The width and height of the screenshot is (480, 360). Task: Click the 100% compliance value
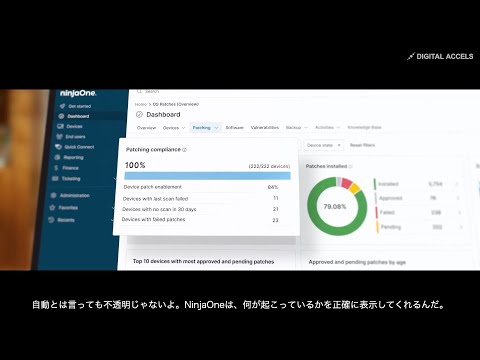tap(135, 165)
